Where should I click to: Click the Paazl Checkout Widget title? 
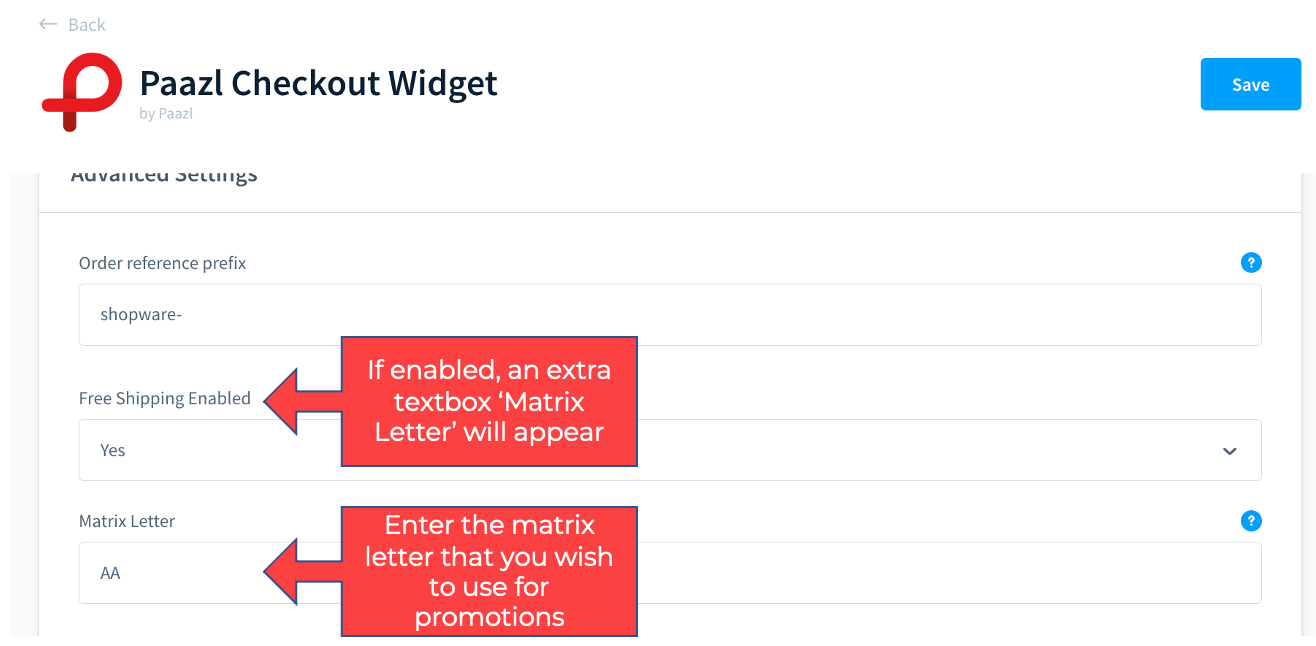(319, 82)
